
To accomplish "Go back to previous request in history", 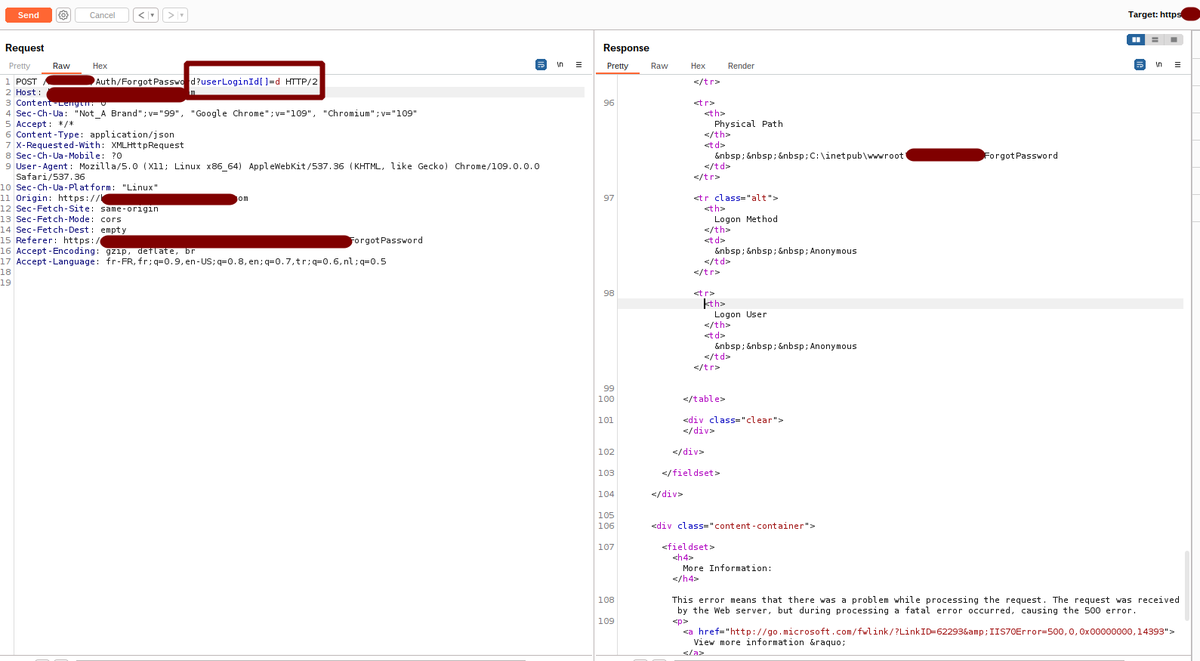I will 140,15.
